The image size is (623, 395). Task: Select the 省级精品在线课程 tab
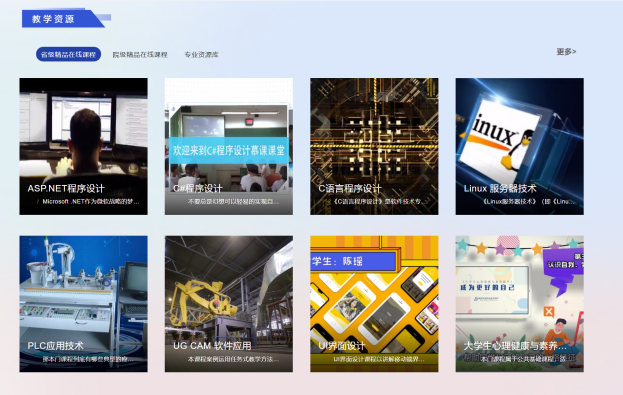tap(68, 54)
